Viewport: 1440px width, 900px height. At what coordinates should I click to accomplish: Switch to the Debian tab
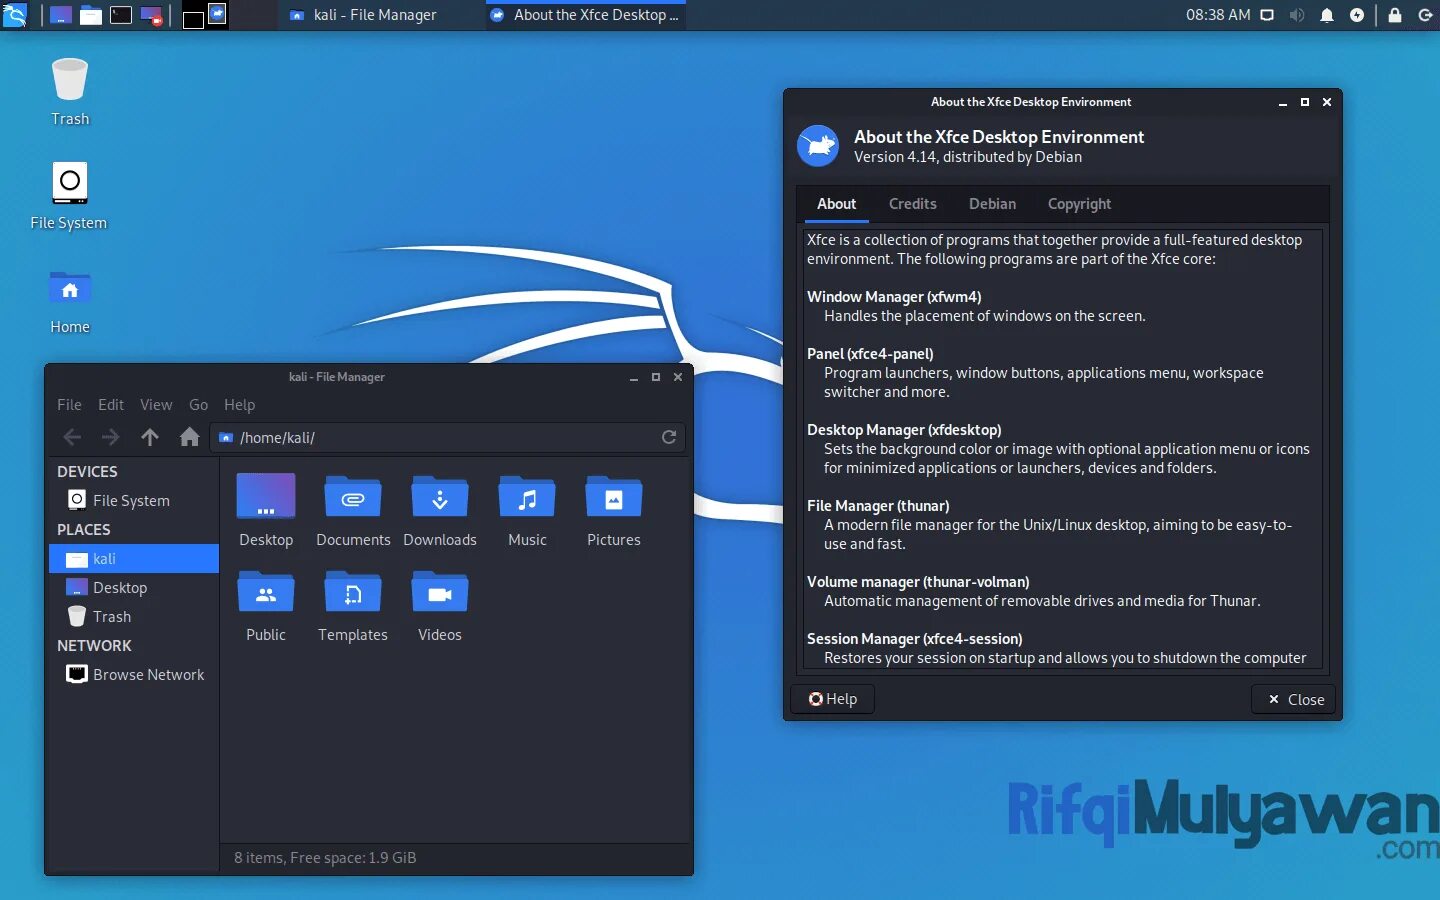click(992, 204)
